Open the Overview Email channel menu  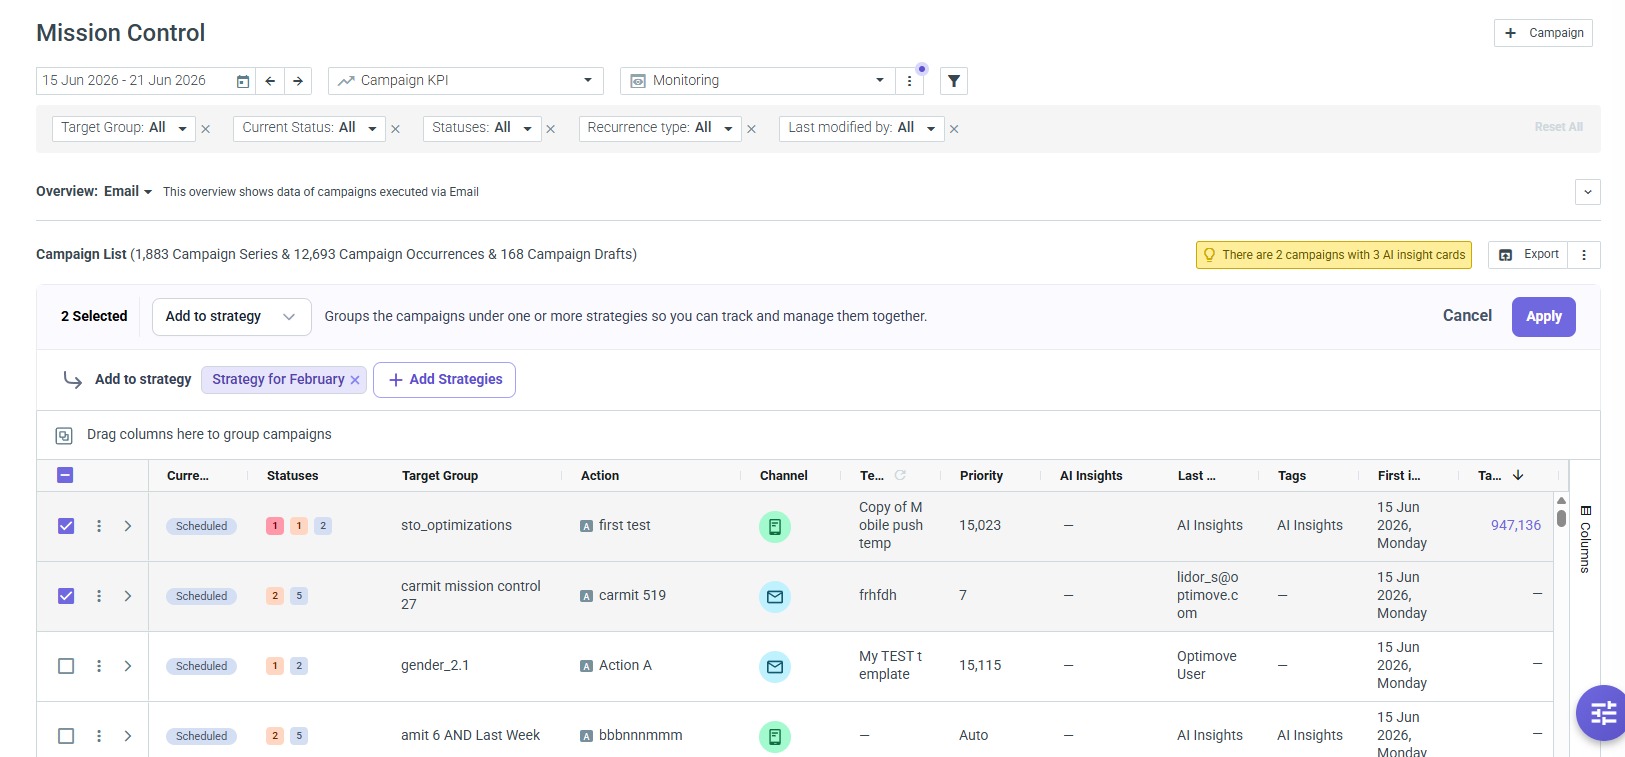tap(128, 192)
